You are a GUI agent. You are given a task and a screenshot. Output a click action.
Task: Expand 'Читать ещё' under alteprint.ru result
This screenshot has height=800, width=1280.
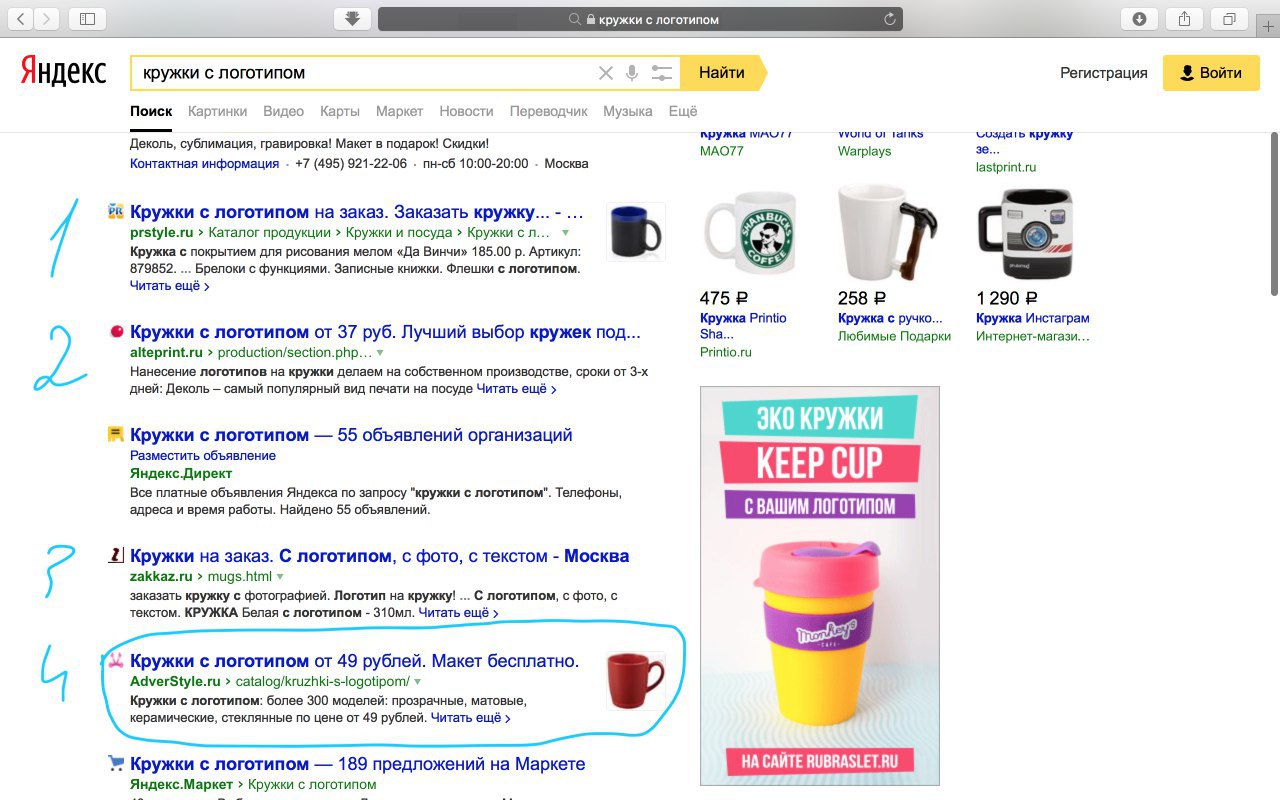(517, 389)
